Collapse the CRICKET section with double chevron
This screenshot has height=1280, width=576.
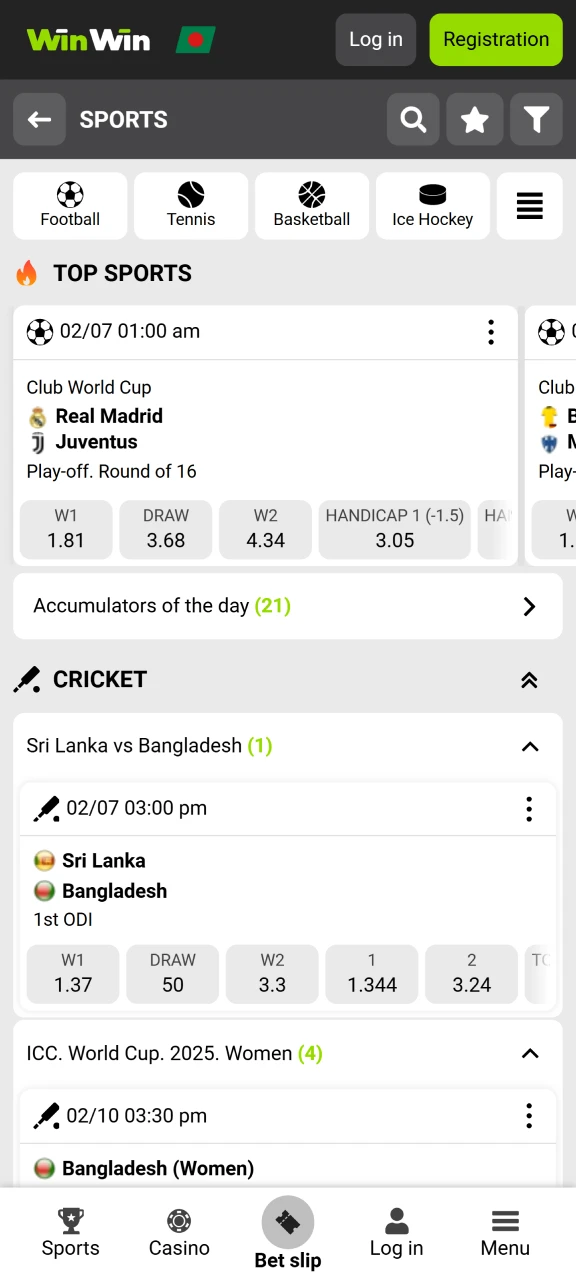pos(529,680)
